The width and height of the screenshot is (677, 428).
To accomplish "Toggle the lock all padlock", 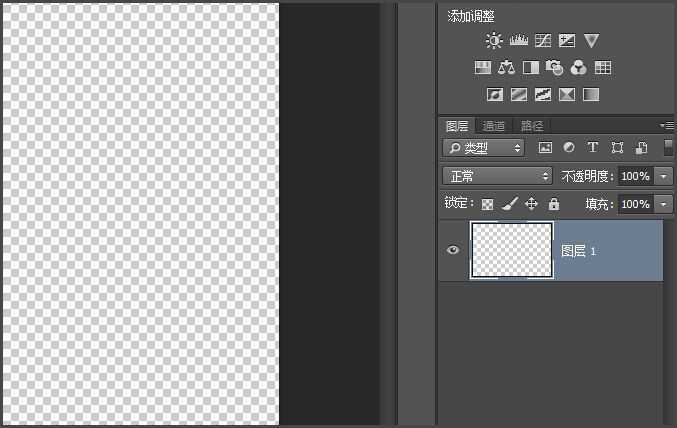I will 553,204.
